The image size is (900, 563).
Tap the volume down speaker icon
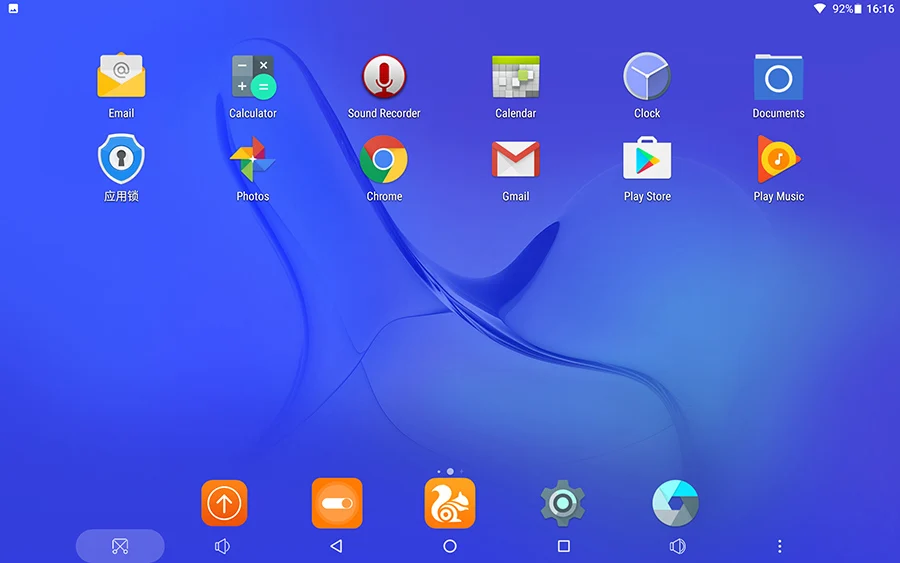click(x=223, y=546)
